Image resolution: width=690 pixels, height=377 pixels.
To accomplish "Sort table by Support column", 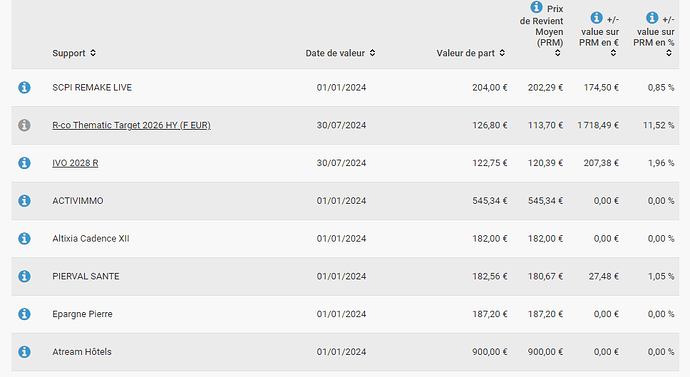I will tap(93, 53).
